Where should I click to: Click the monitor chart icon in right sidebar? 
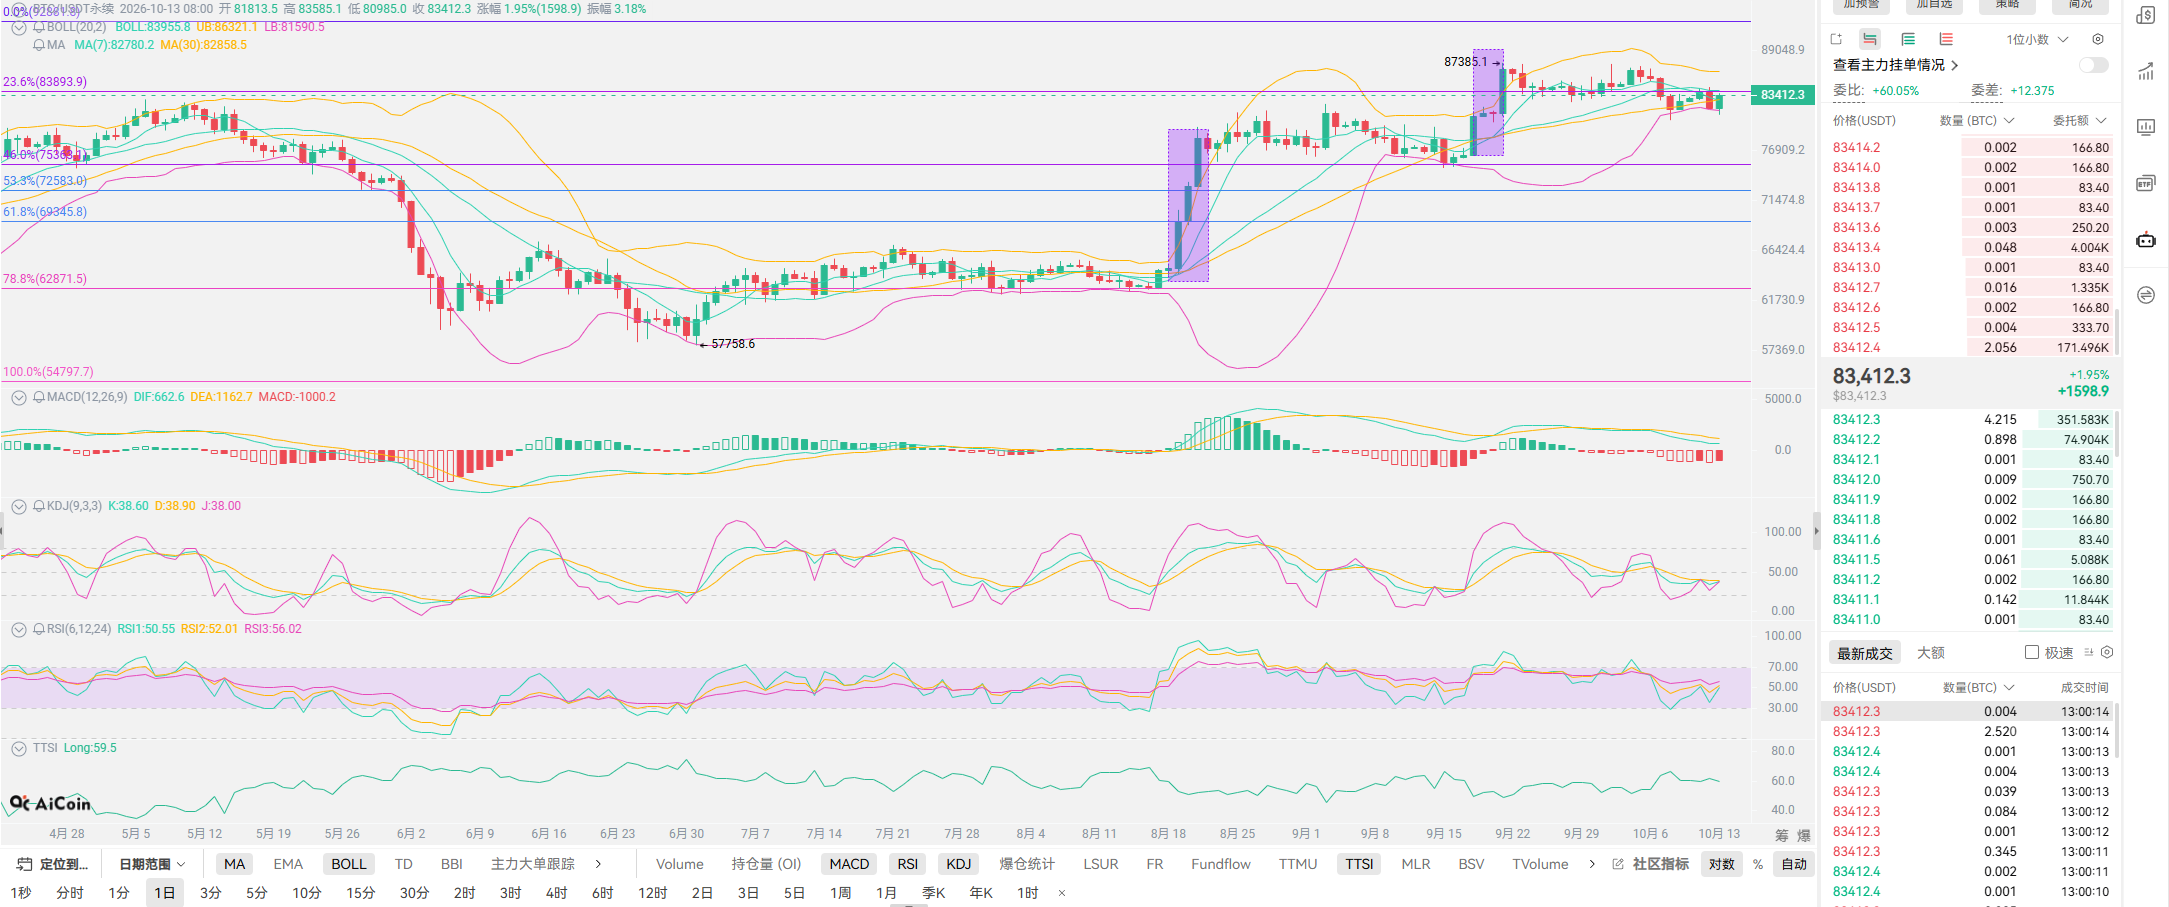point(2146,127)
